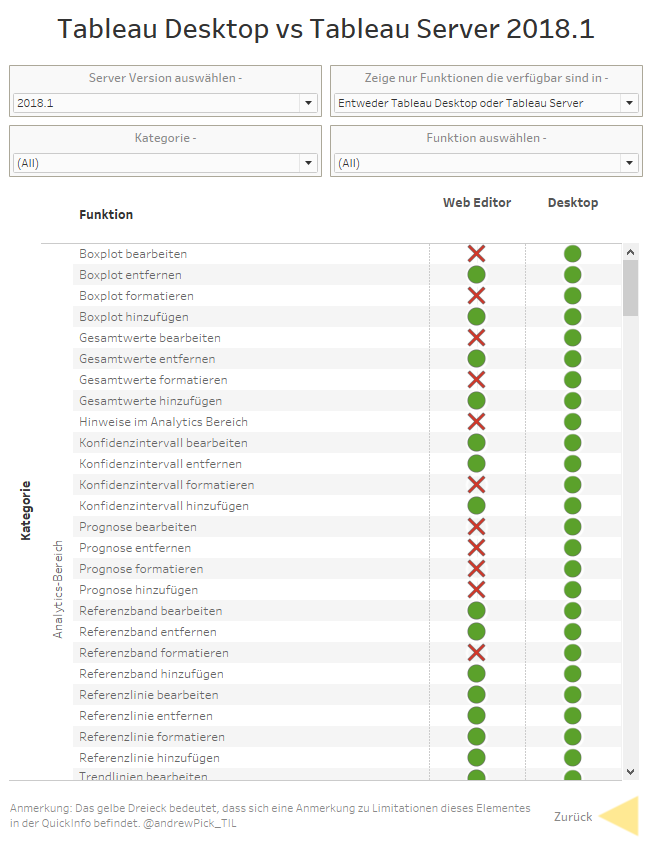The height and width of the screenshot is (860, 650).
Task: Click Desktop green dot for Prognose hinzufügen
Action: tap(573, 590)
